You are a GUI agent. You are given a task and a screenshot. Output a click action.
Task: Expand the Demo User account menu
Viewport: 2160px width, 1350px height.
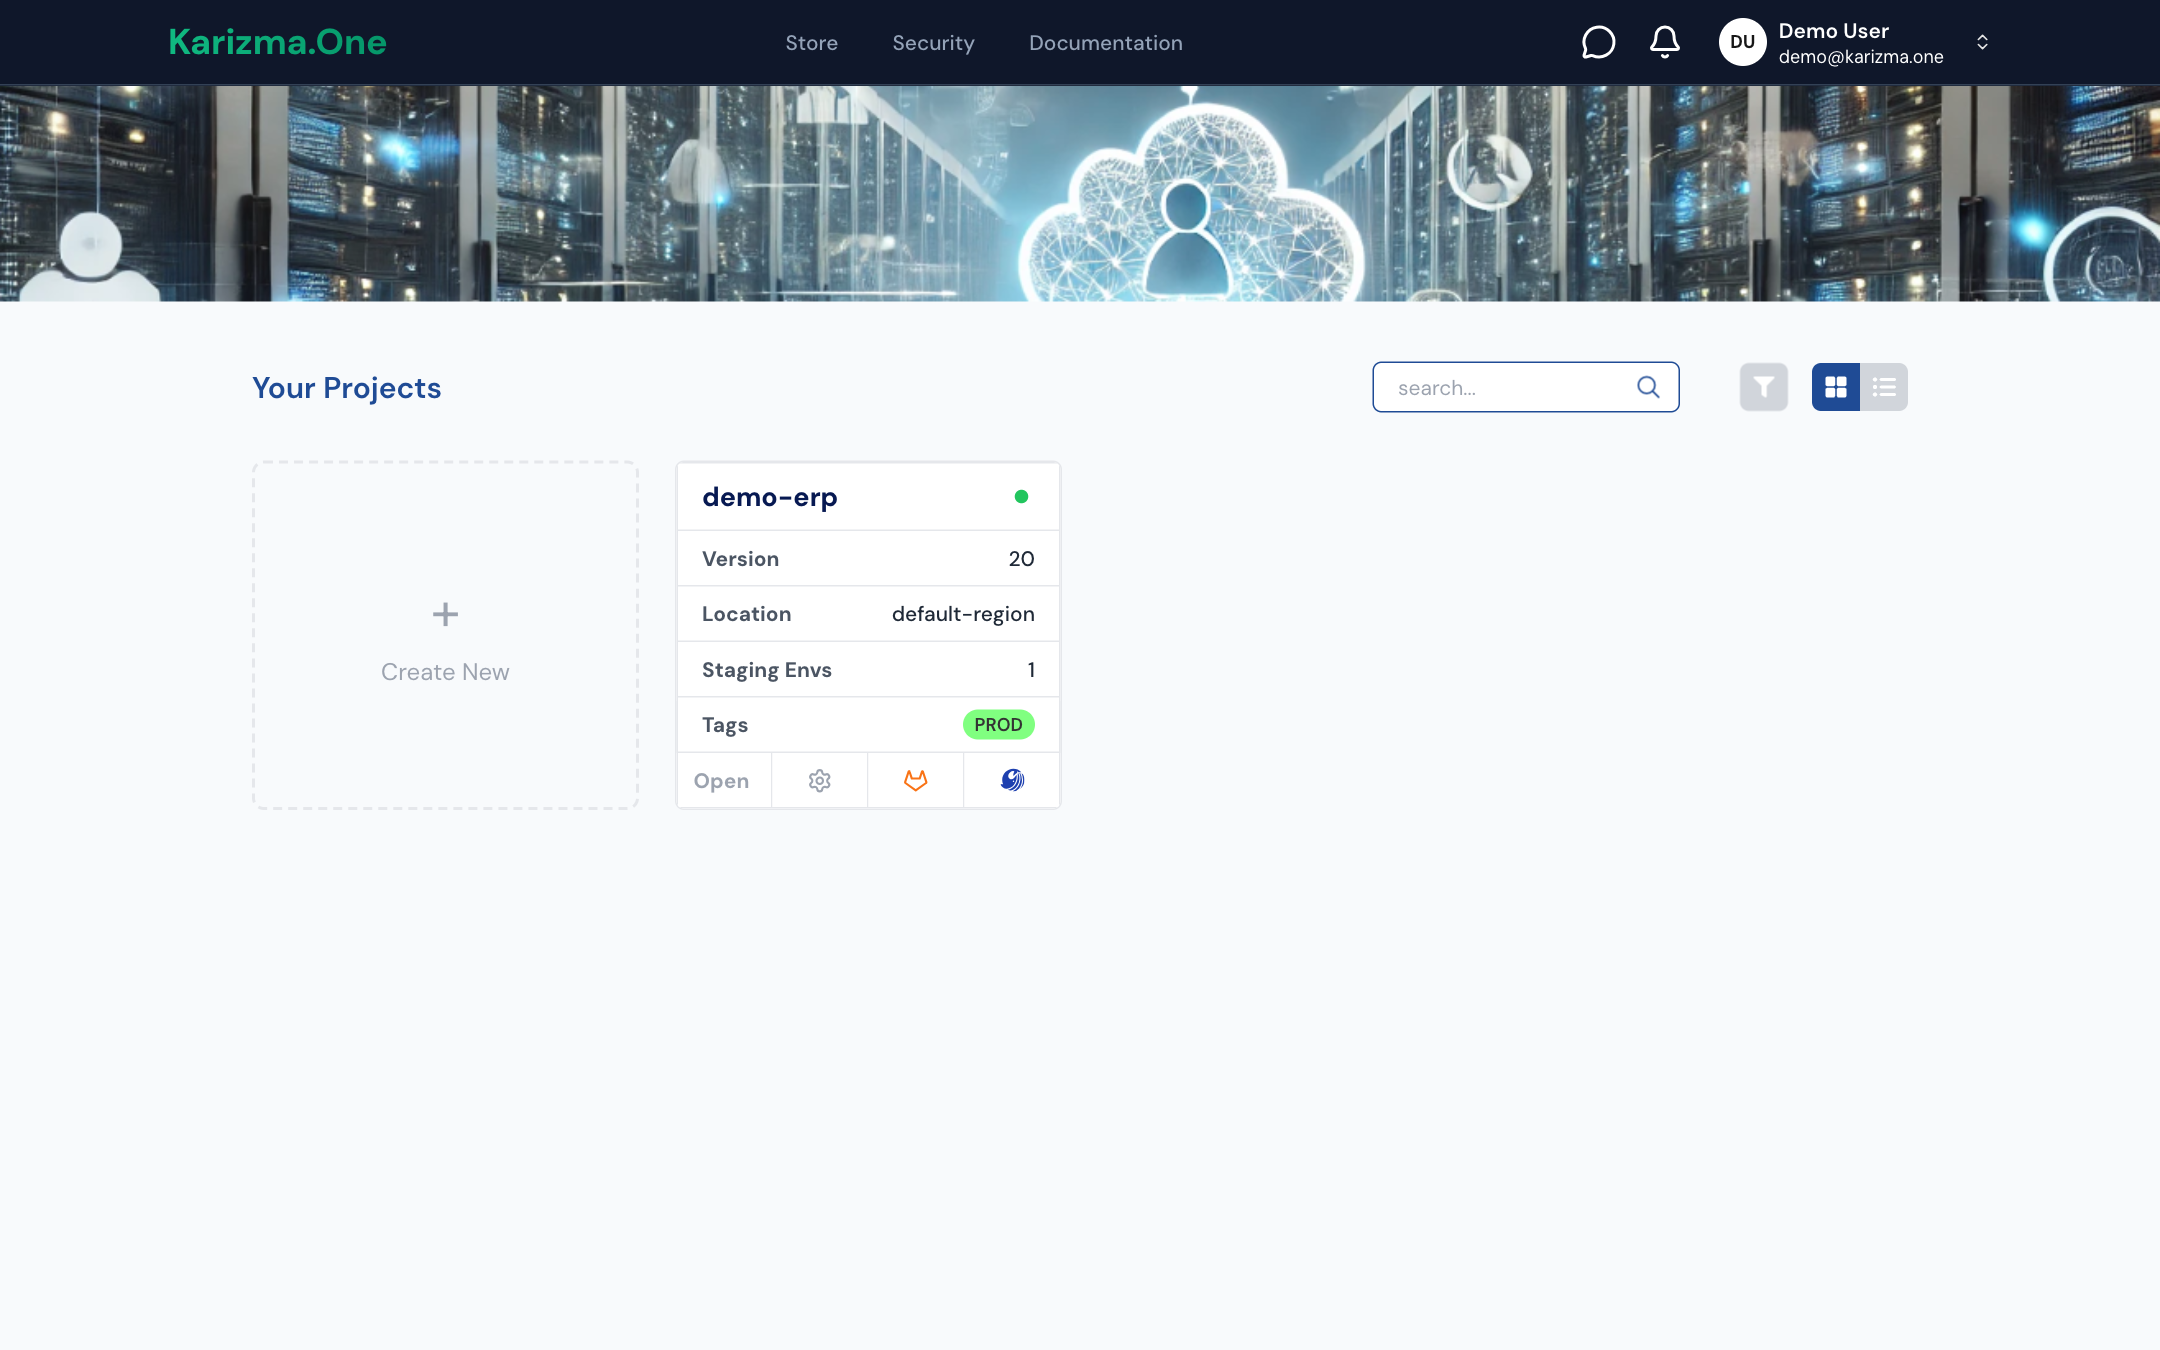[x=1982, y=42]
